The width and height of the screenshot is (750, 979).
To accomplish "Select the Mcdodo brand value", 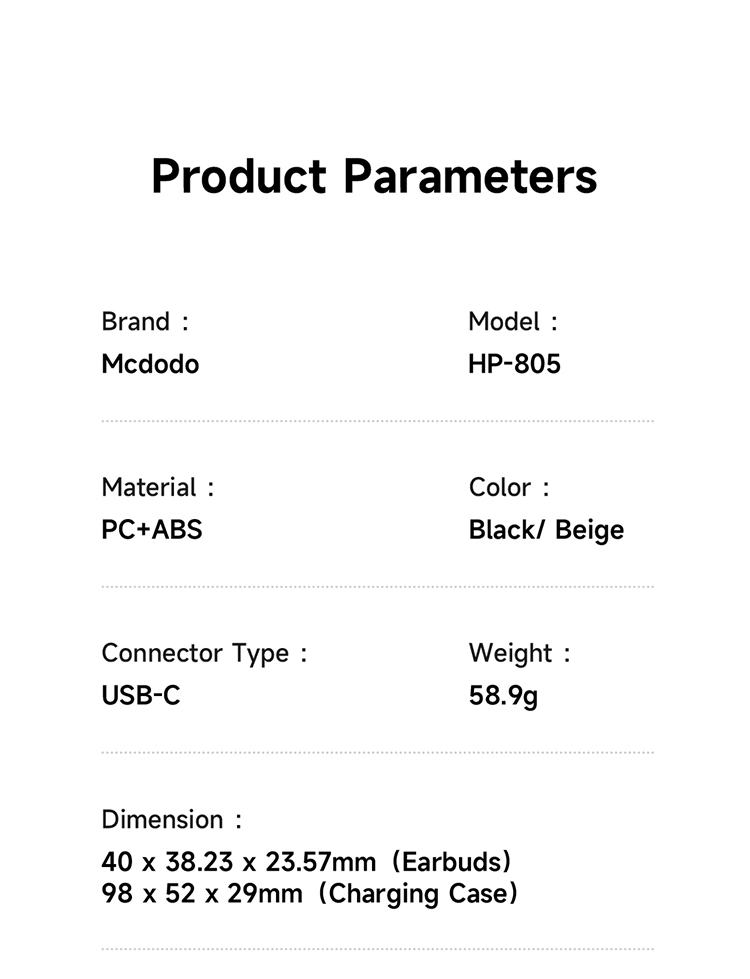I will (x=150, y=364).
